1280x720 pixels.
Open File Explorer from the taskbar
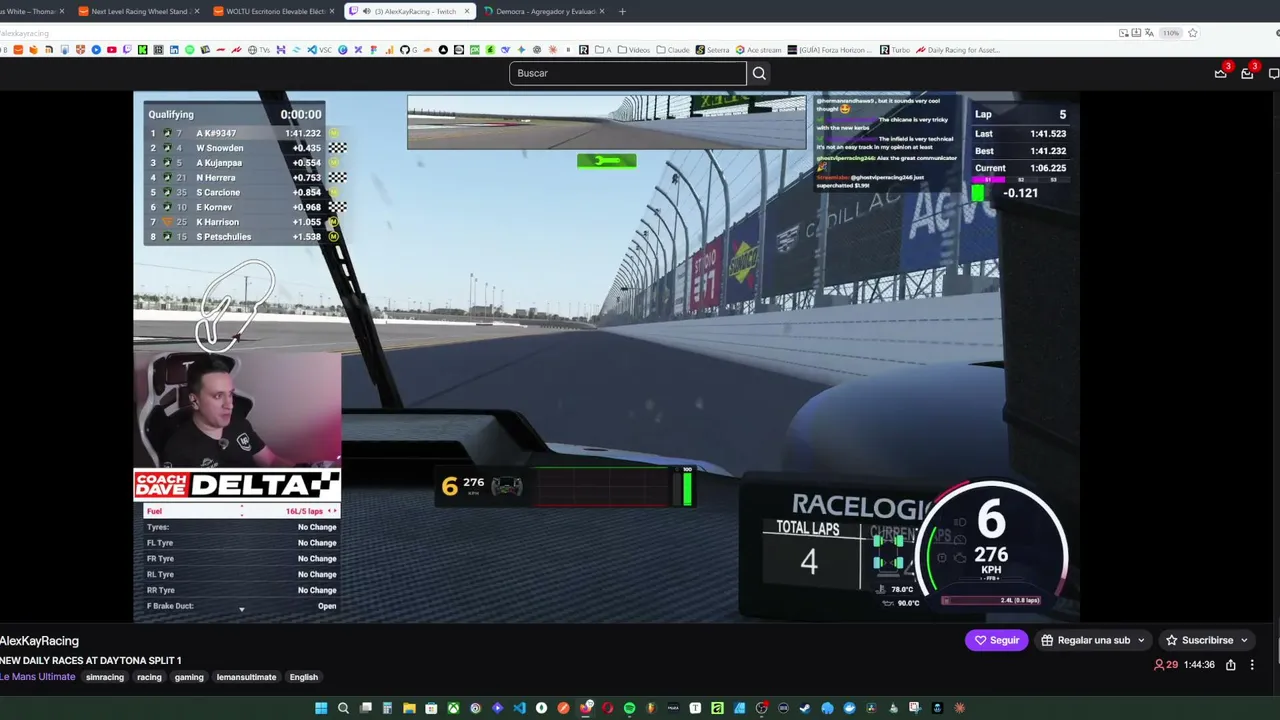pyautogui.click(x=409, y=708)
